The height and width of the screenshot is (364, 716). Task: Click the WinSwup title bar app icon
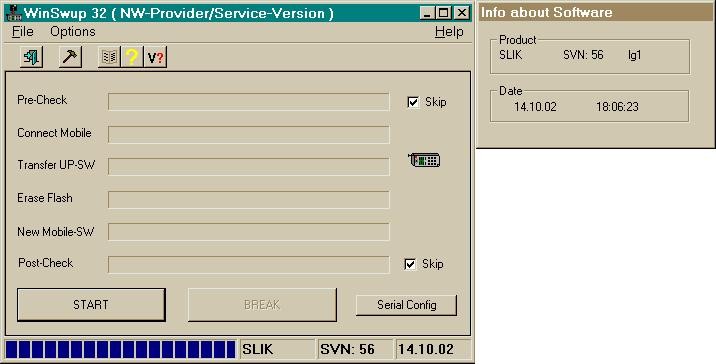tap(13, 13)
